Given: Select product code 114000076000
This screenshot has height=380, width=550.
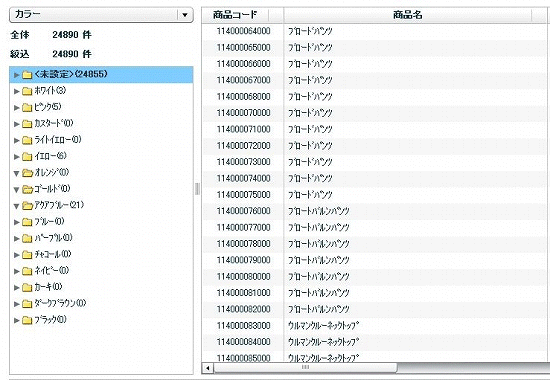Looking at the screenshot, I should [x=243, y=211].
